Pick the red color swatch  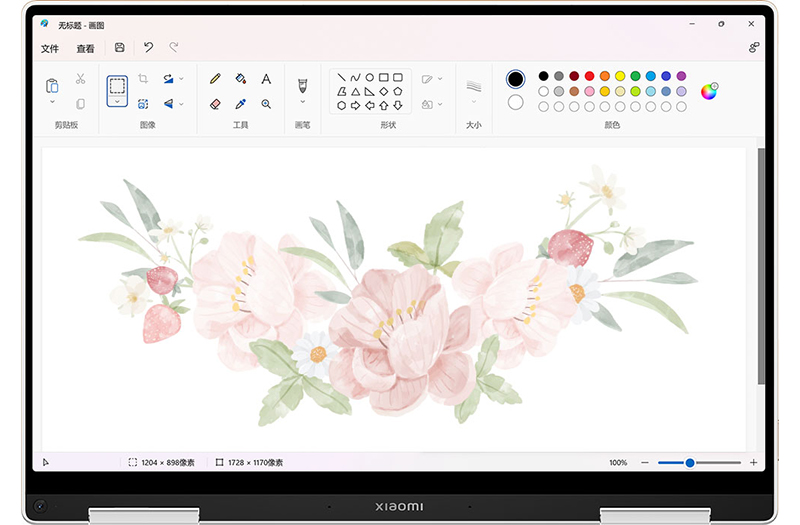pyautogui.click(x=590, y=76)
